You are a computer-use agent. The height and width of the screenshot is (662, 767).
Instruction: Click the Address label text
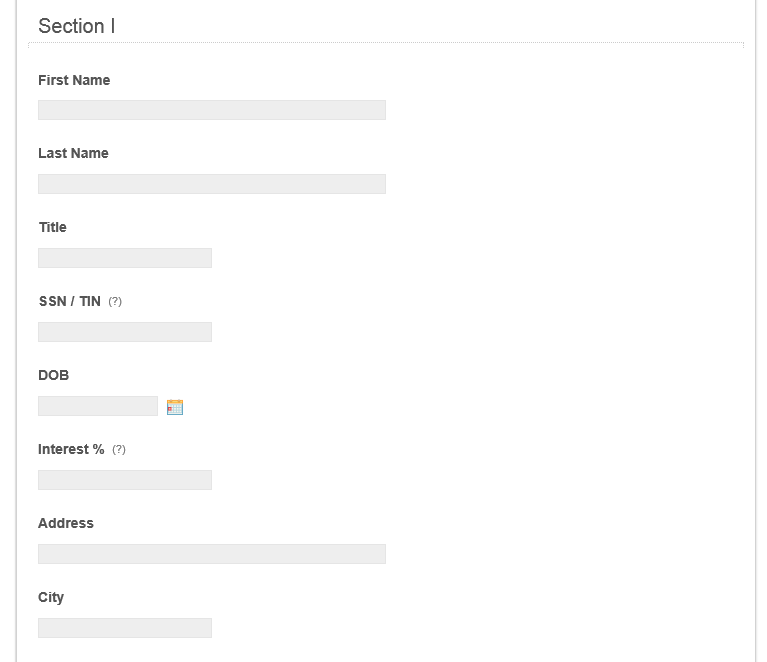(x=66, y=523)
